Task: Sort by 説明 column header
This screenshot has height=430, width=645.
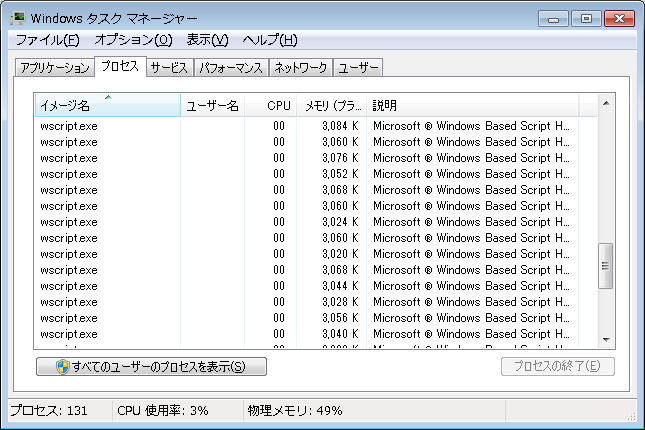Action: [x=473, y=105]
